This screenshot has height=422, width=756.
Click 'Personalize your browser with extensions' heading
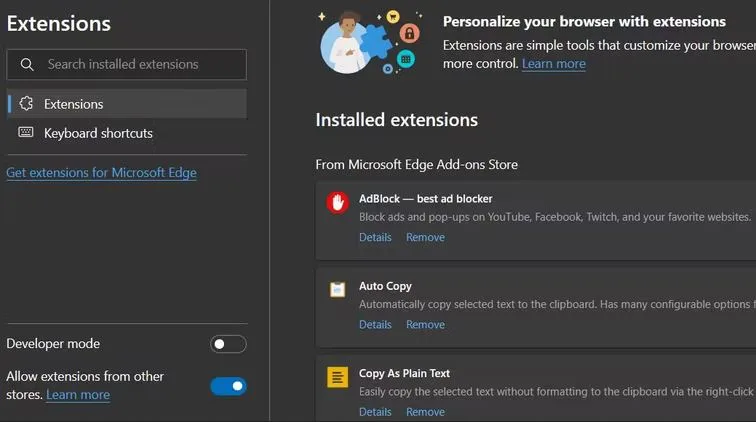(x=584, y=22)
